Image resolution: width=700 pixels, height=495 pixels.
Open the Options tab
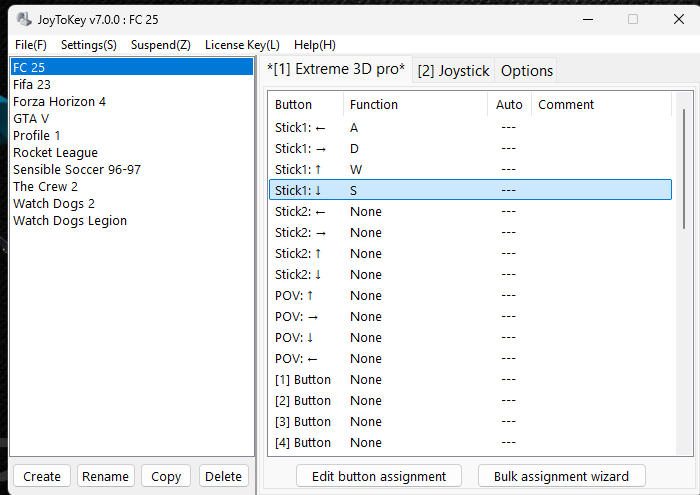tap(526, 71)
